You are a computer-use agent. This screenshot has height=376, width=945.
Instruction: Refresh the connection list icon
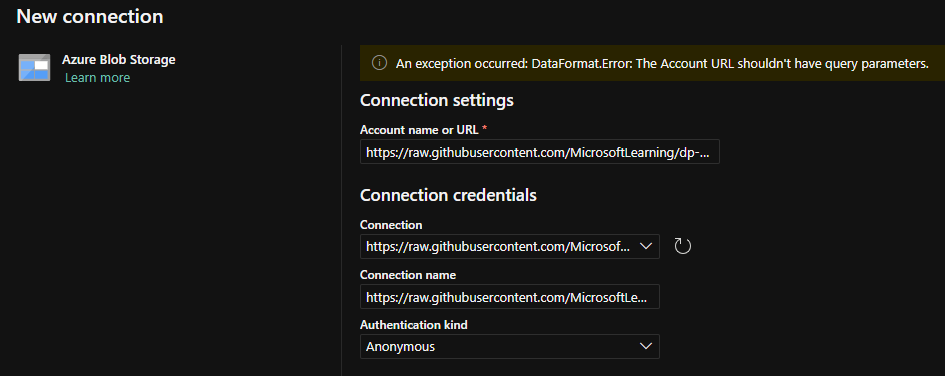682,246
